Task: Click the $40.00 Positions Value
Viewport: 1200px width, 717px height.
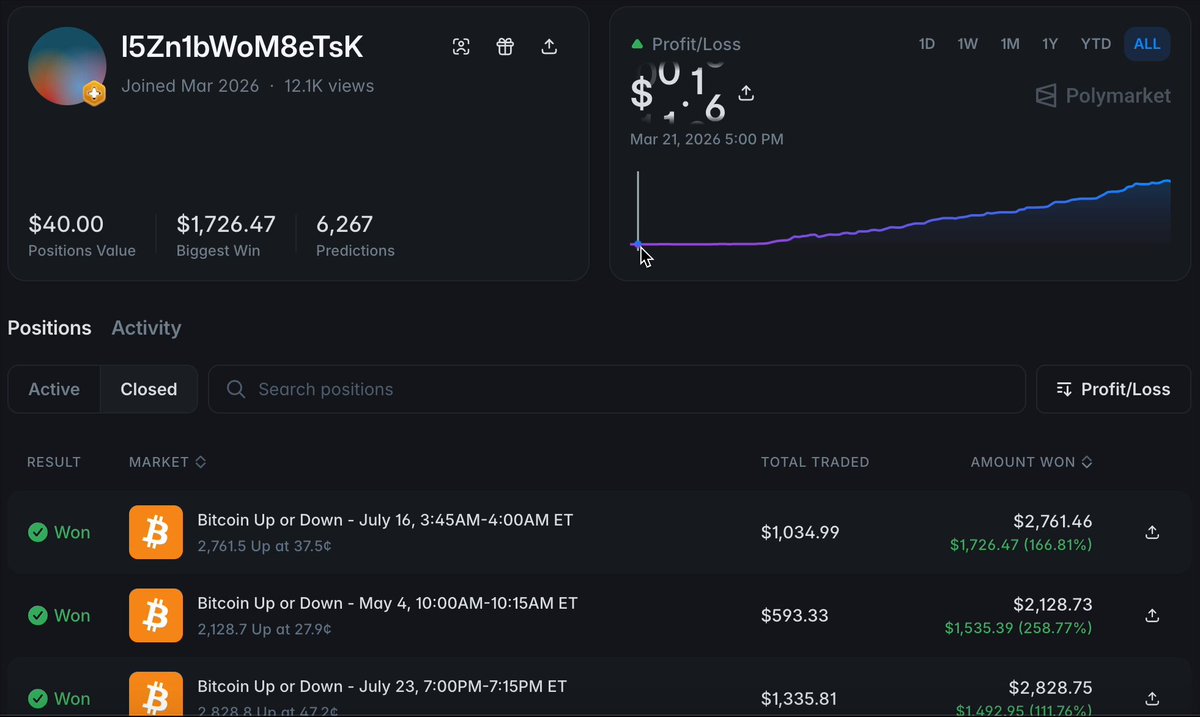Action: 66,224
